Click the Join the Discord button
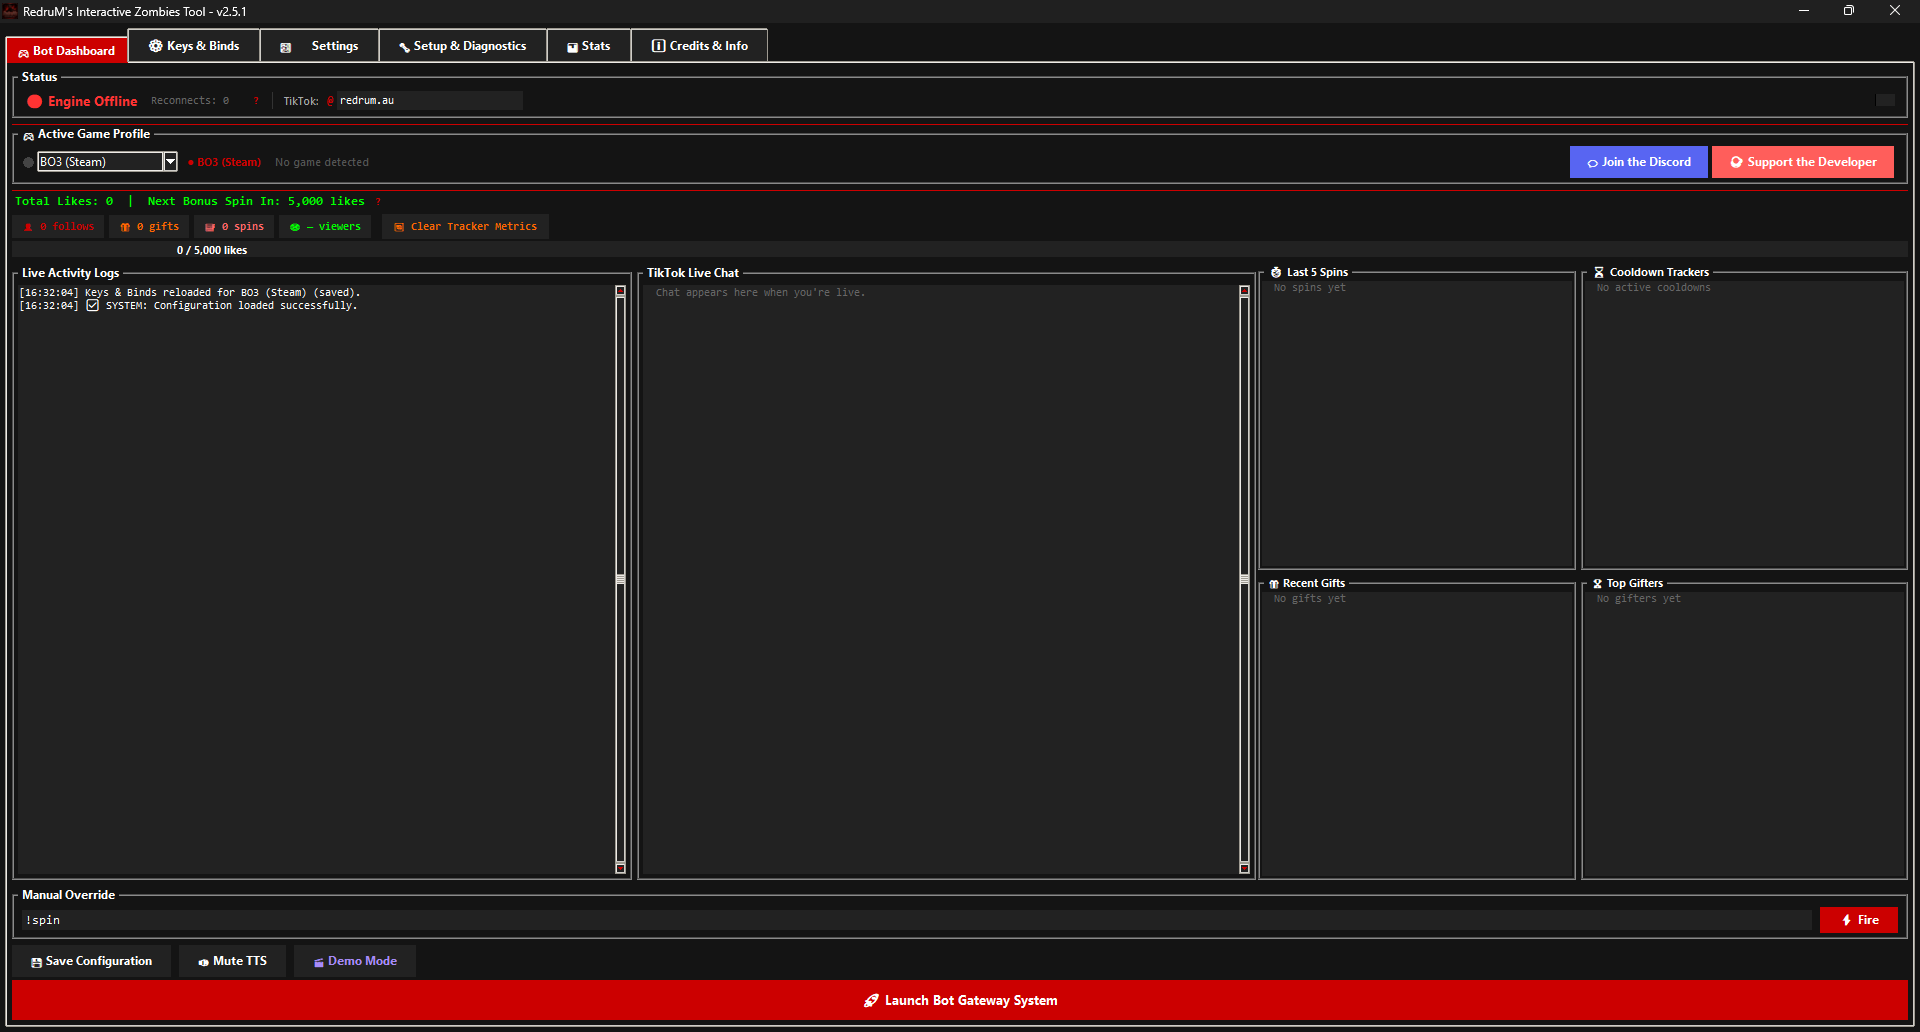Image resolution: width=1920 pixels, height=1032 pixels. click(x=1638, y=162)
